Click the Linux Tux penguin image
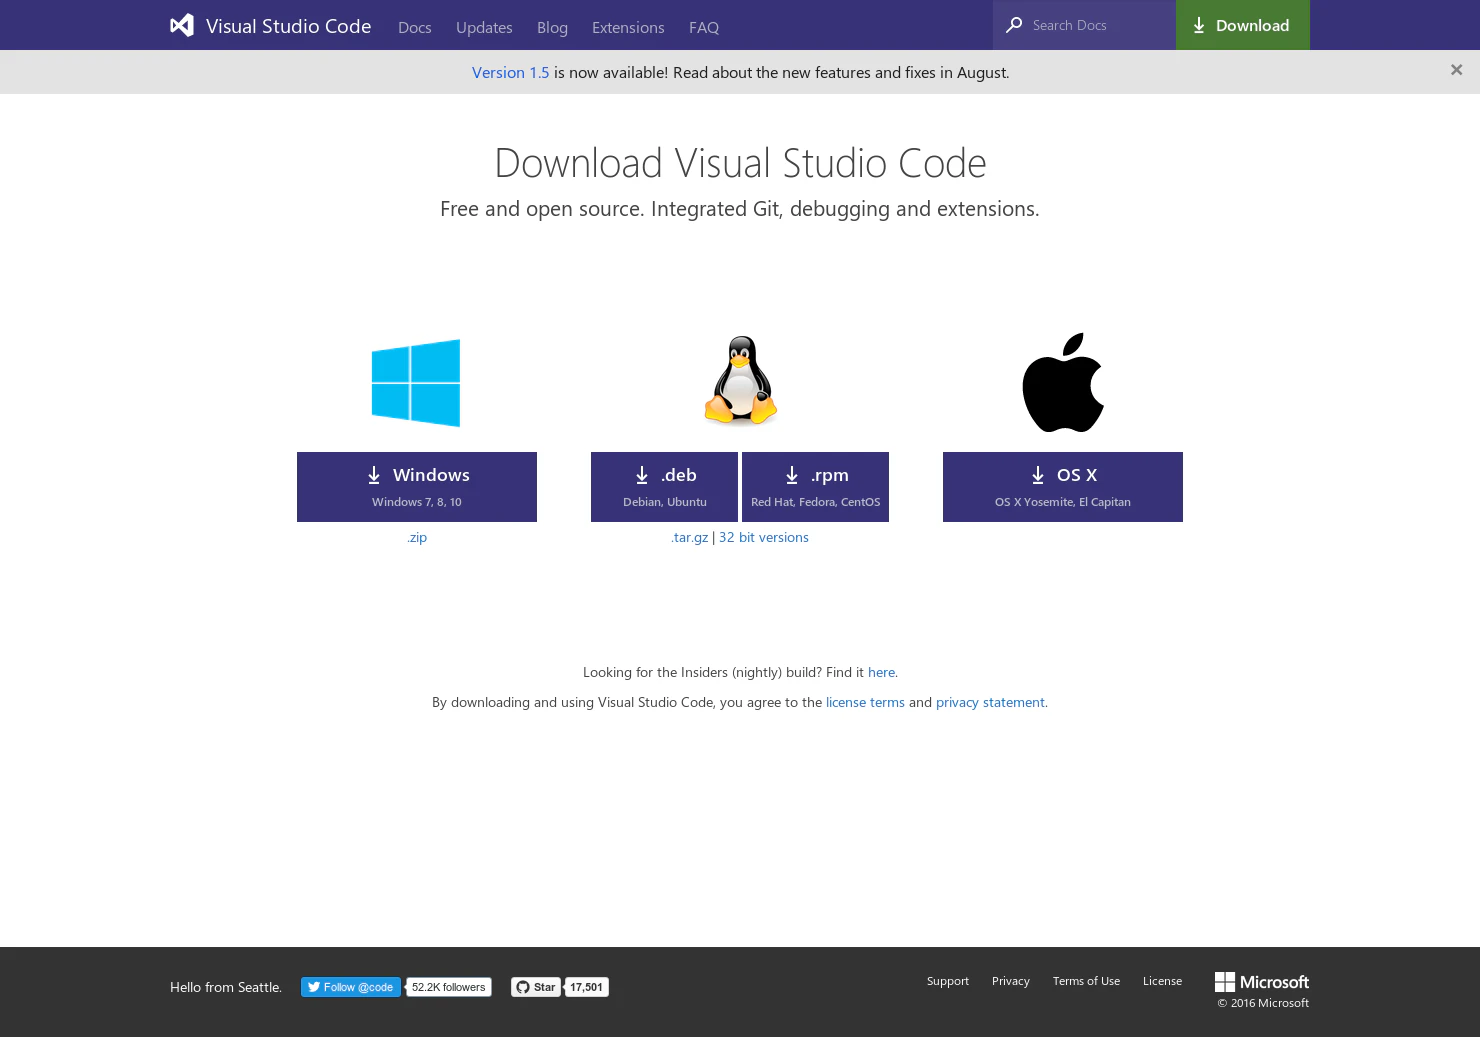1480x1037 pixels. click(x=741, y=380)
